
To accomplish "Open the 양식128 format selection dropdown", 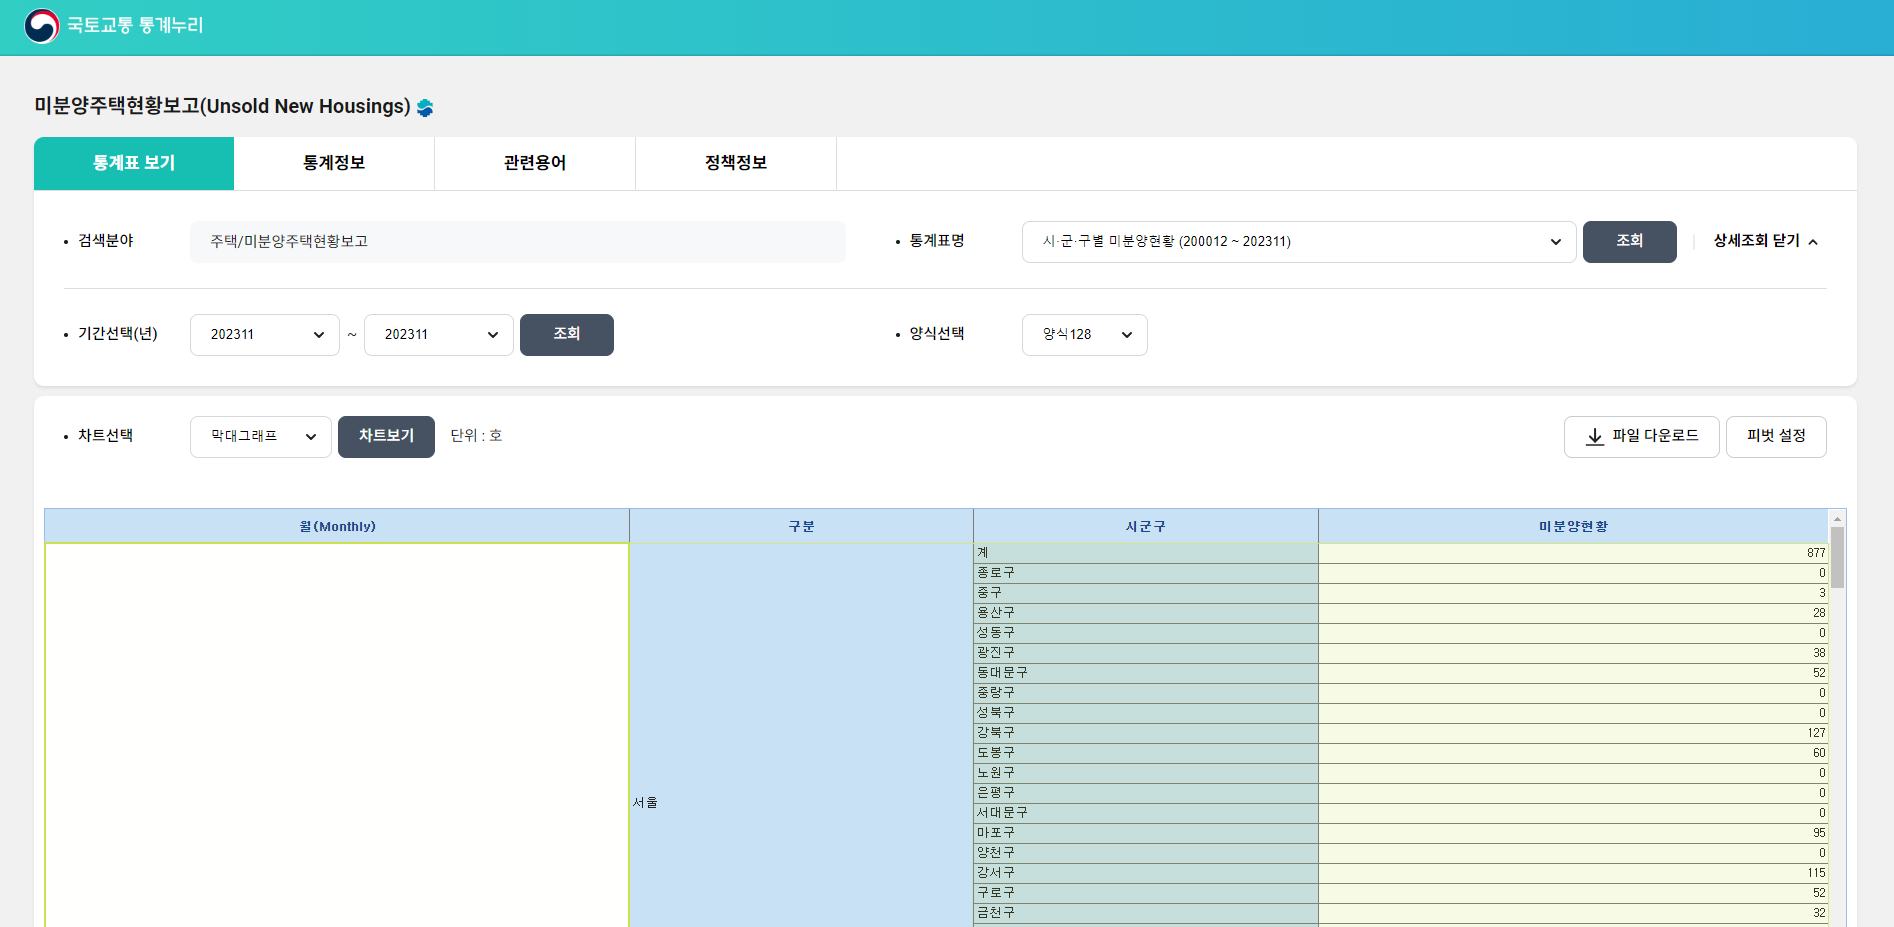I will (1084, 334).
